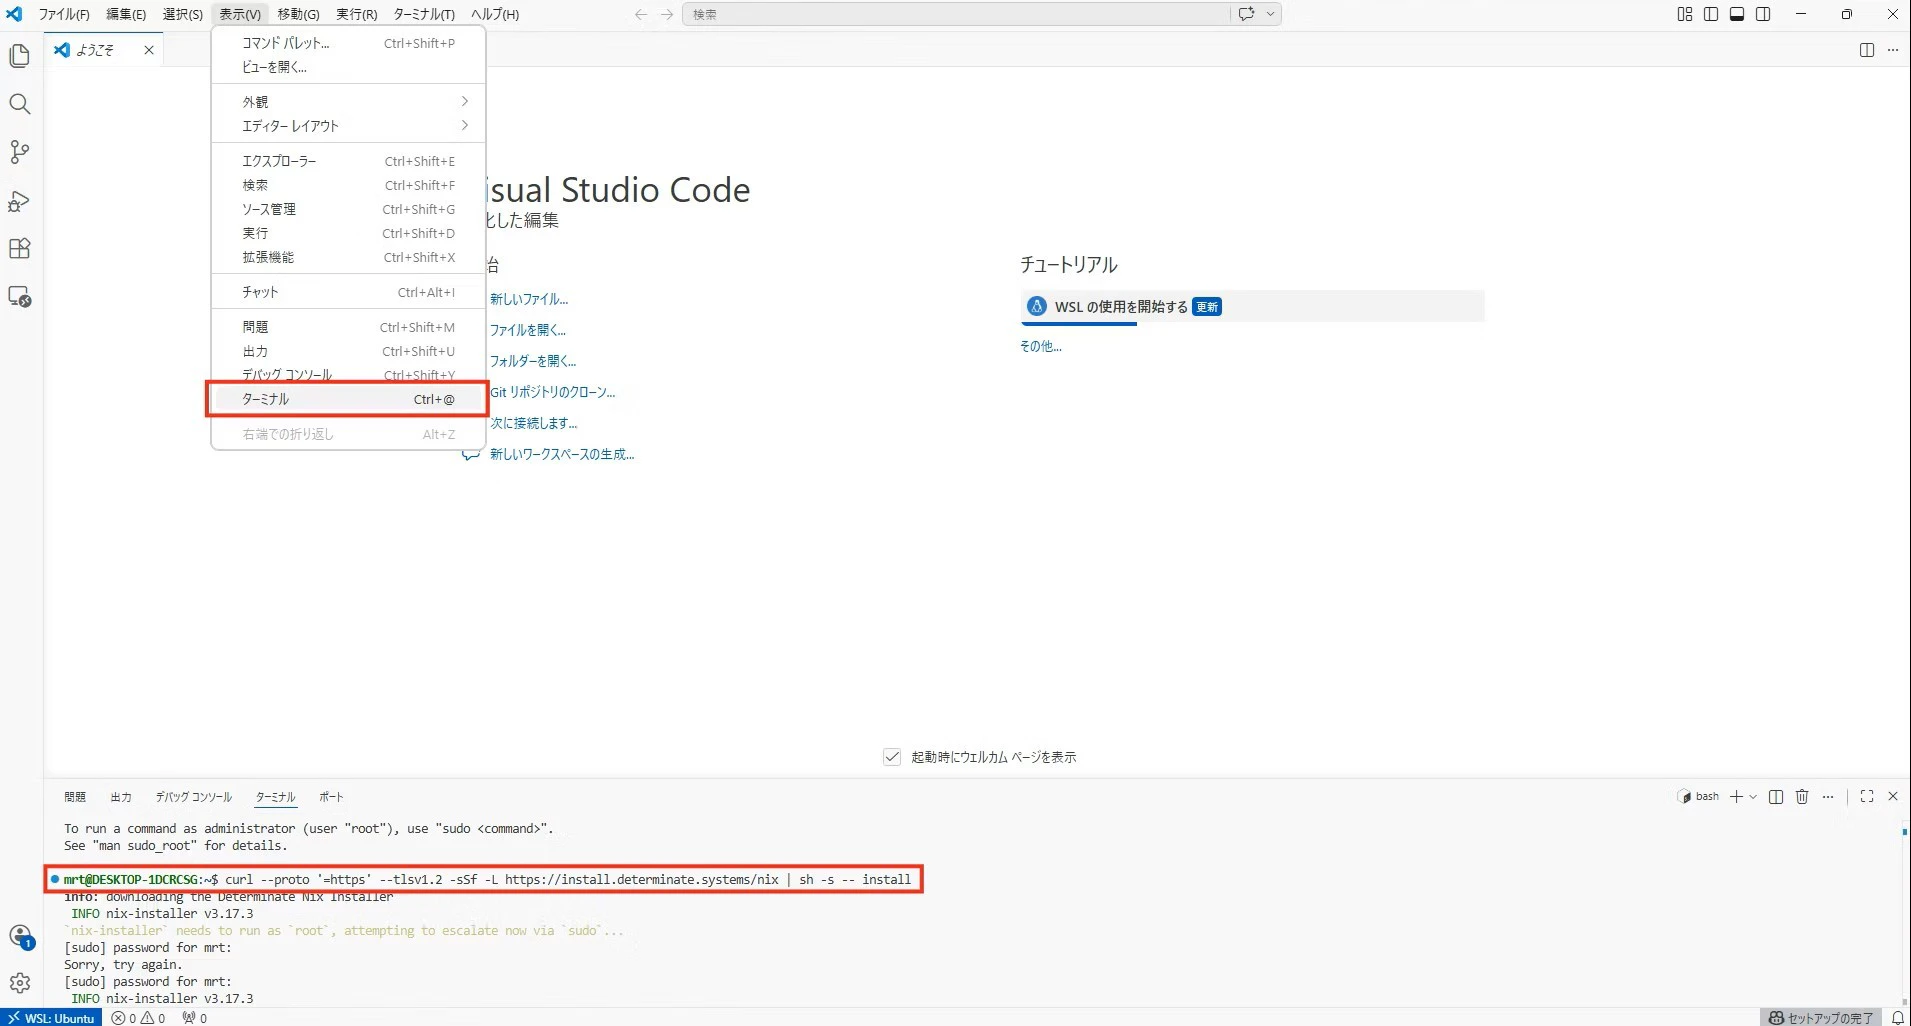Close the ようこそ tab
This screenshot has width=1911, height=1026.
(149, 50)
